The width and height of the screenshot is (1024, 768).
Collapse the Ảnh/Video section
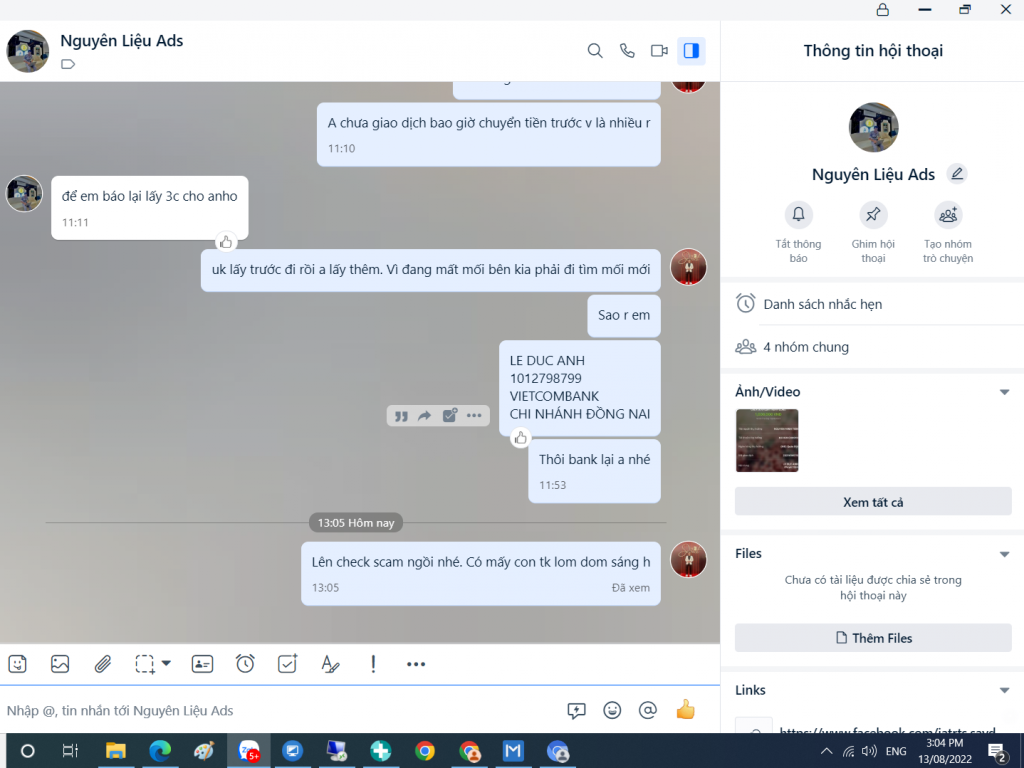(x=1004, y=392)
